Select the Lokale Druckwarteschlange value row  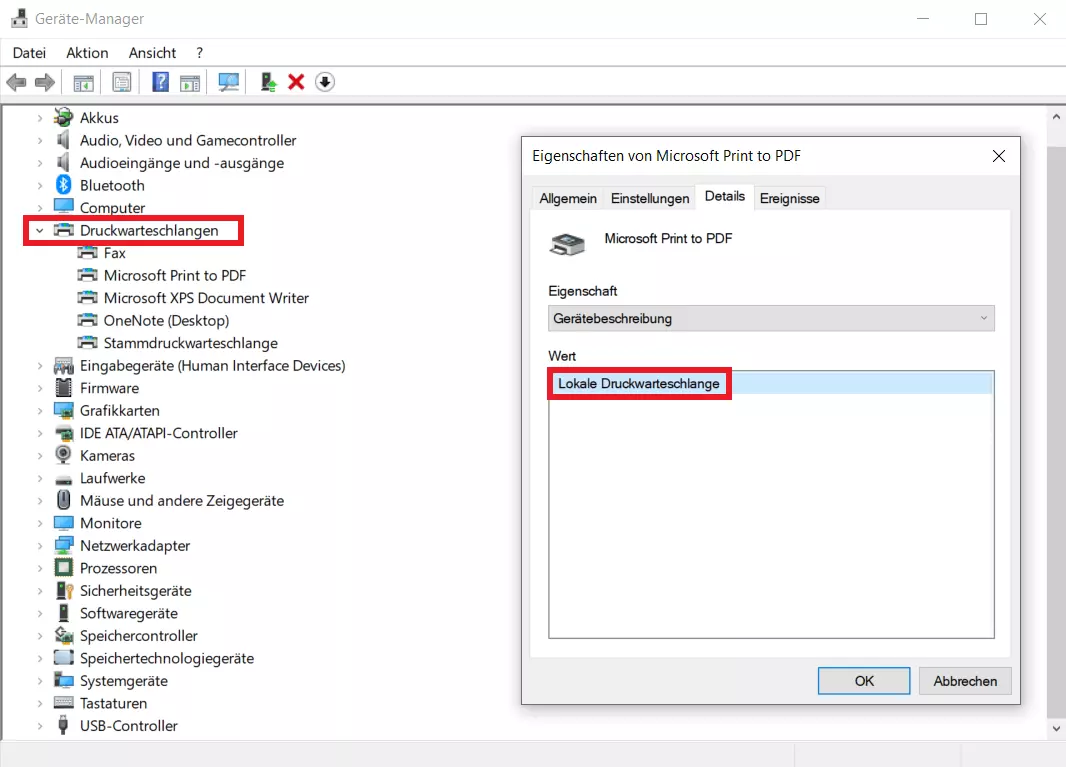pyautogui.click(x=771, y=384)
